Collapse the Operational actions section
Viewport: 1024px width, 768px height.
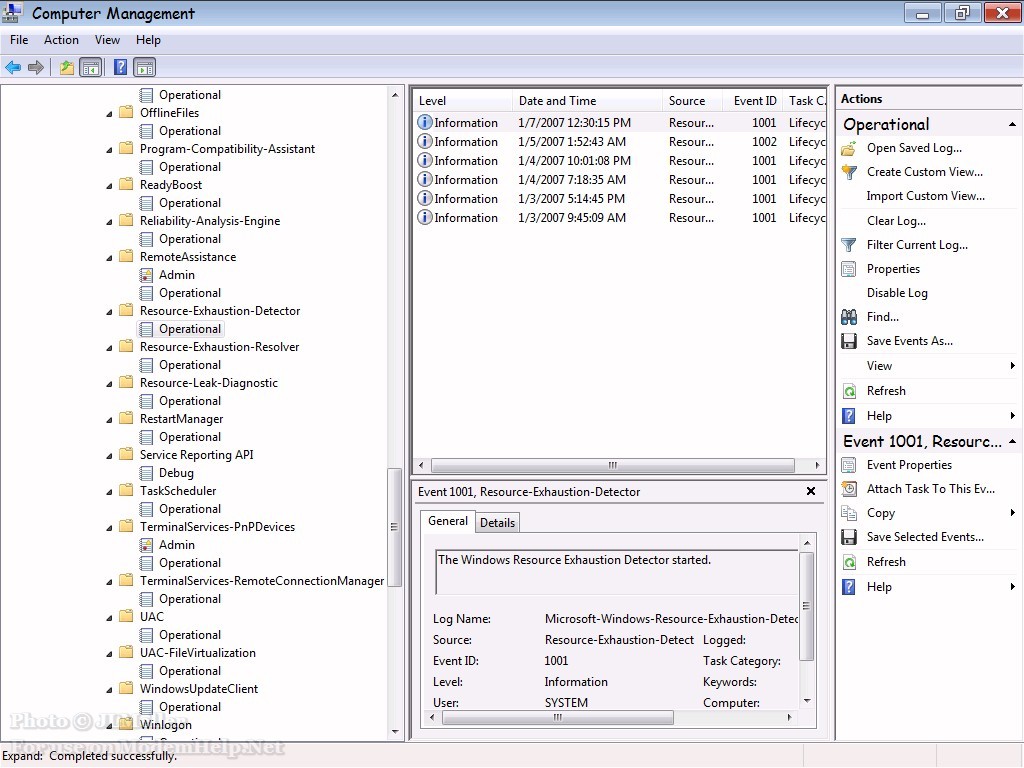point(1012,124)
